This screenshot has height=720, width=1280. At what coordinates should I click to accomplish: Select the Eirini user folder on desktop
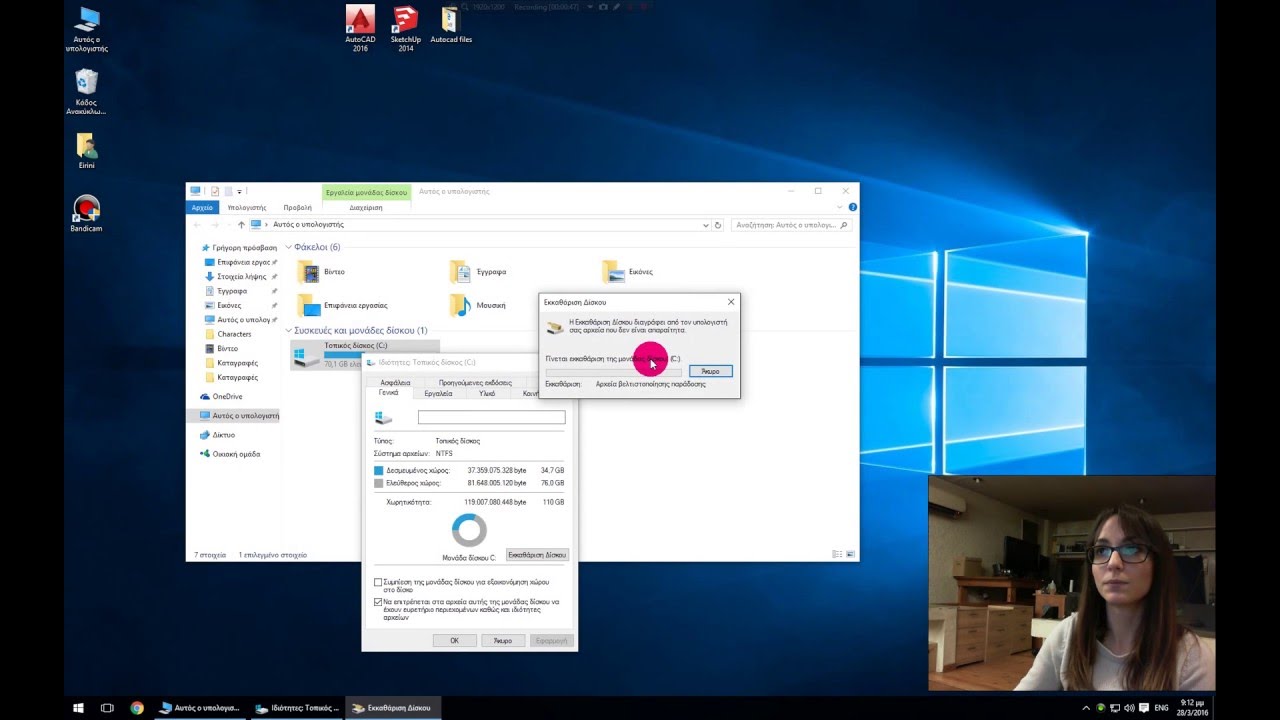pos(87,151)
